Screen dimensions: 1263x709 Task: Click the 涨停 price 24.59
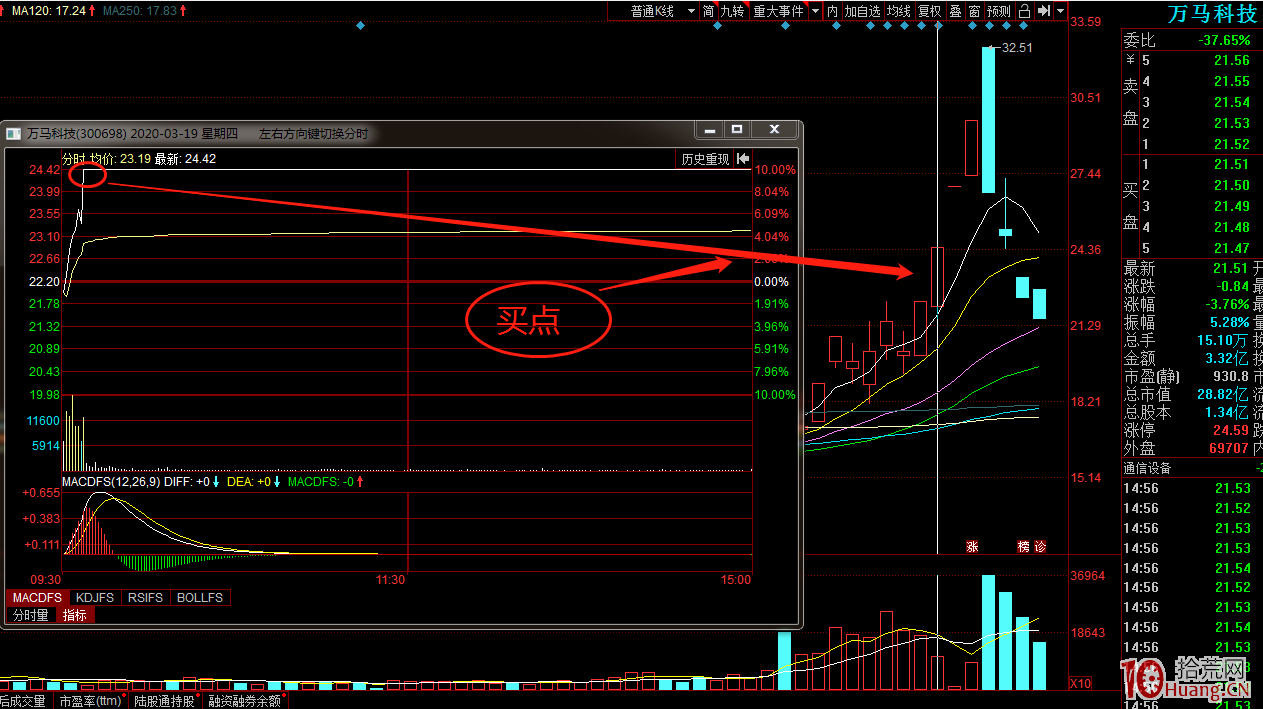pyautogui.click(x=1231, y=431)
